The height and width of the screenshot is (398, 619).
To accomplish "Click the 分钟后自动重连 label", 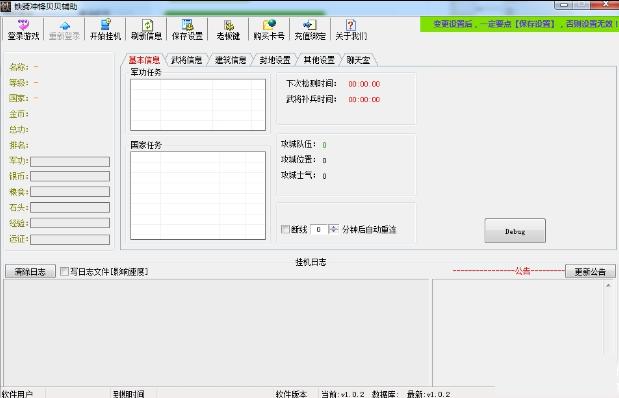I will click(369, 229).
